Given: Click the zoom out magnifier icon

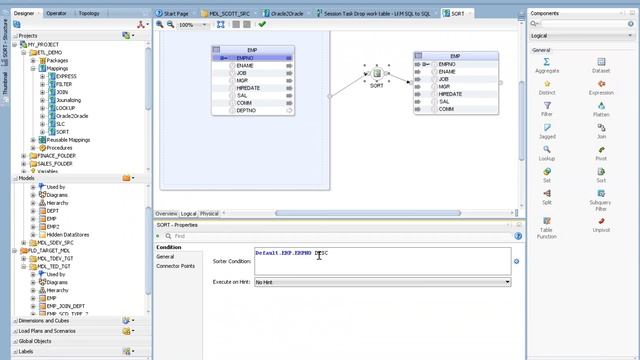Looking at the screenshot, I should pos(171,24).
